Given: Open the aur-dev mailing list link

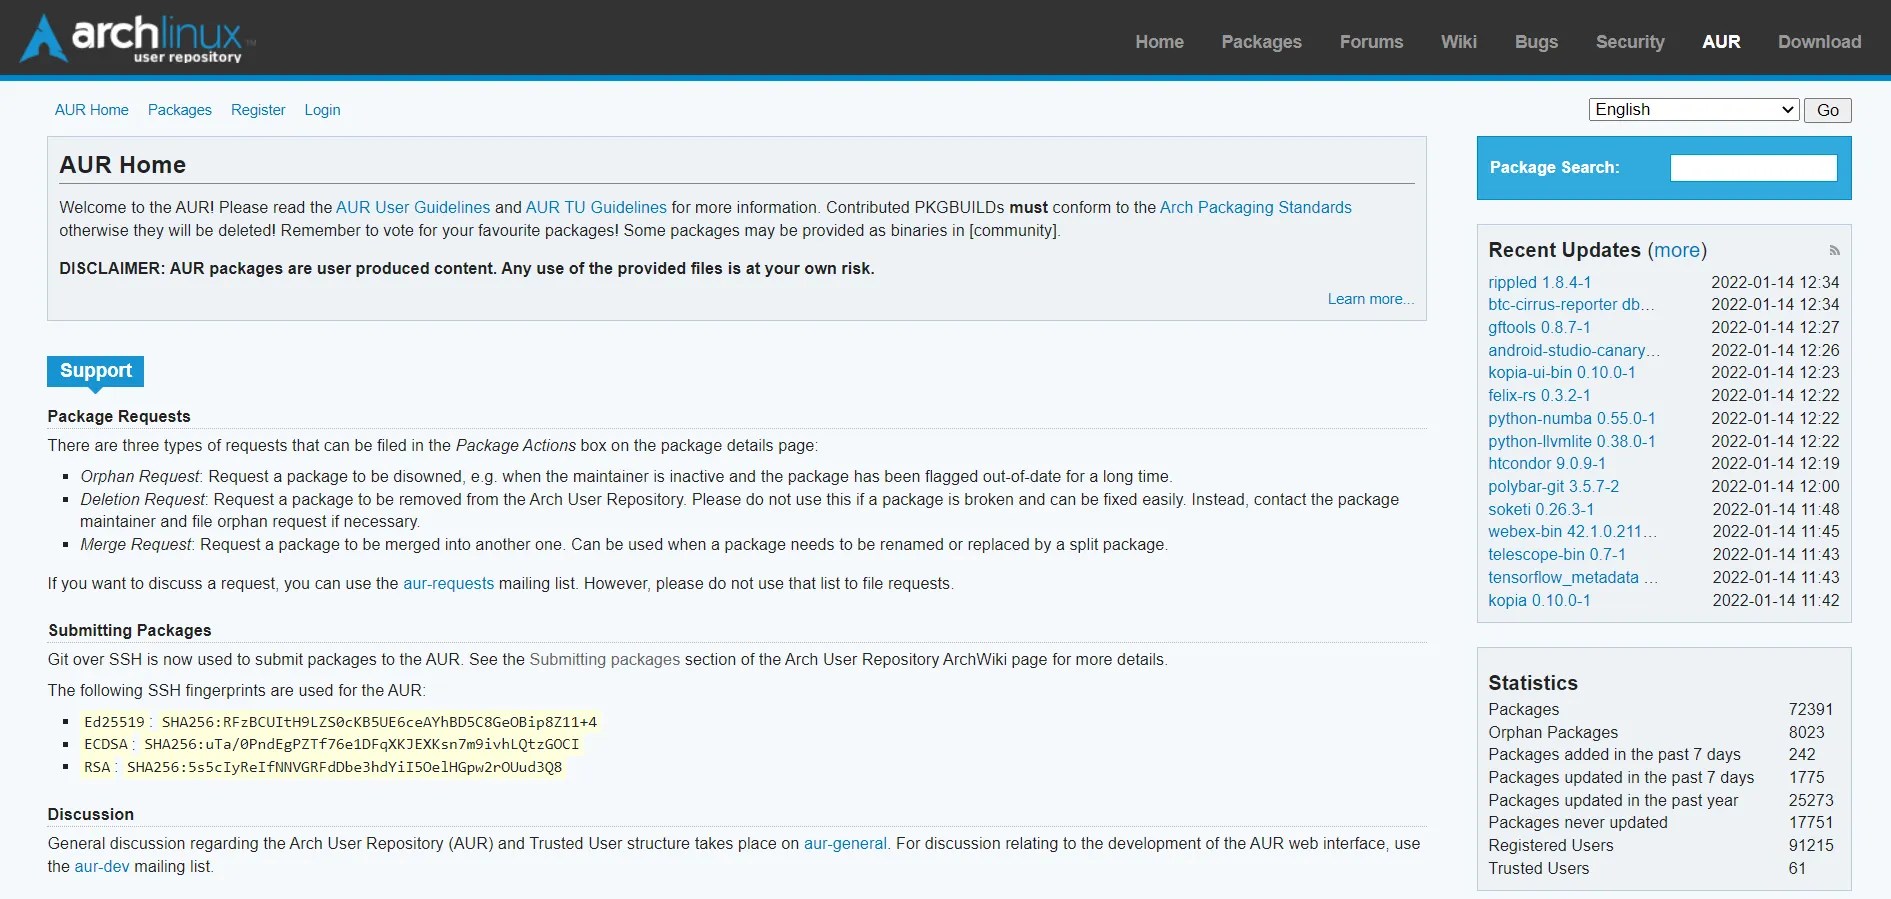Looking at the screenshot, I should coord(102,867).
